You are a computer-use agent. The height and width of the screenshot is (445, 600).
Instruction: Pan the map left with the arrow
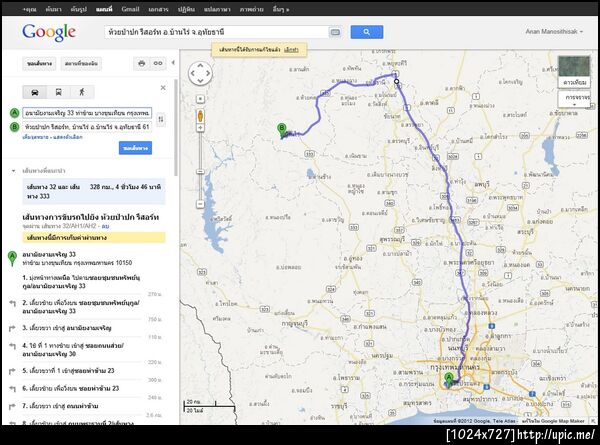[192, 73]
